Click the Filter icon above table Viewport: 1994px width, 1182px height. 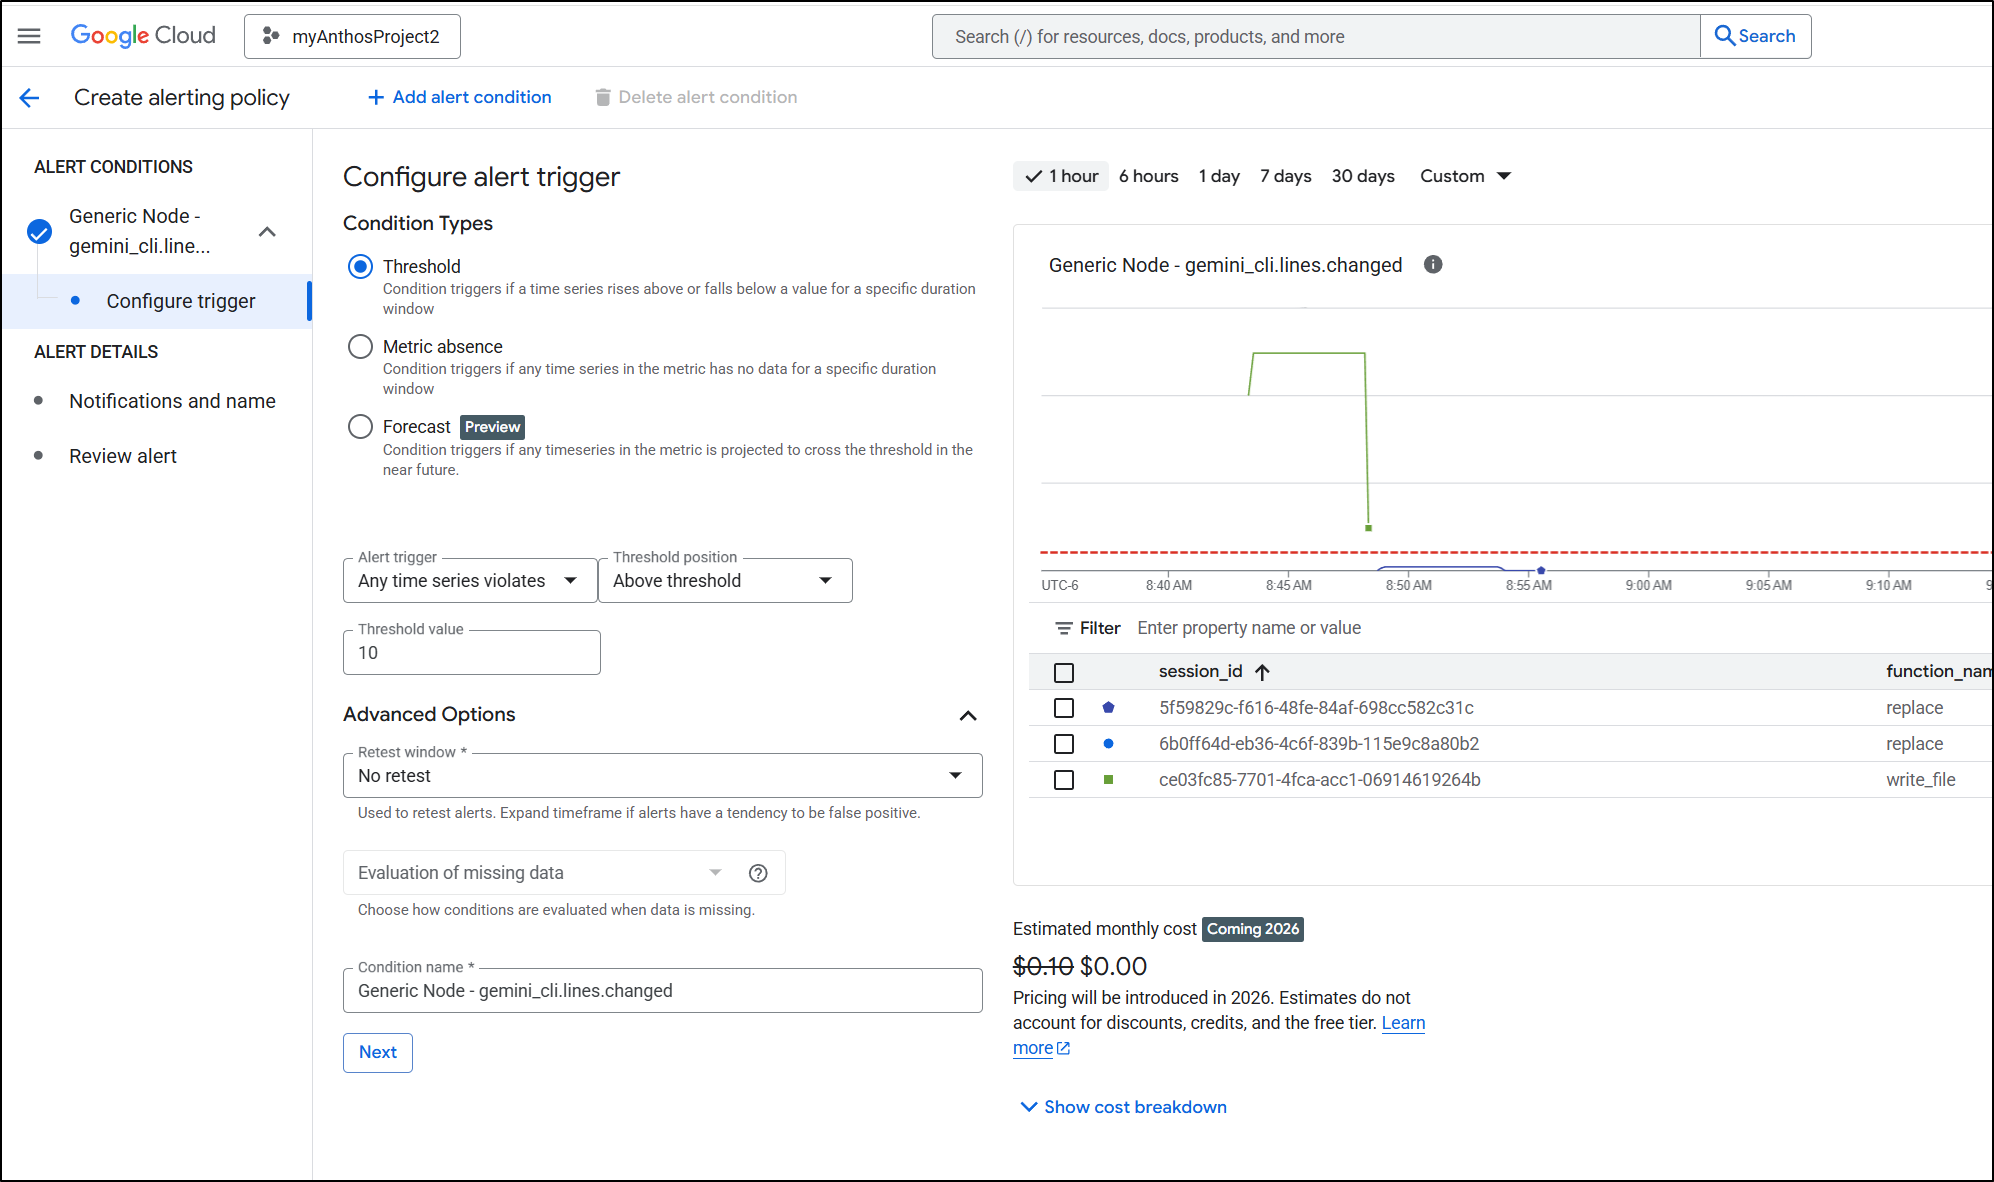click(x=1063, y=628)
